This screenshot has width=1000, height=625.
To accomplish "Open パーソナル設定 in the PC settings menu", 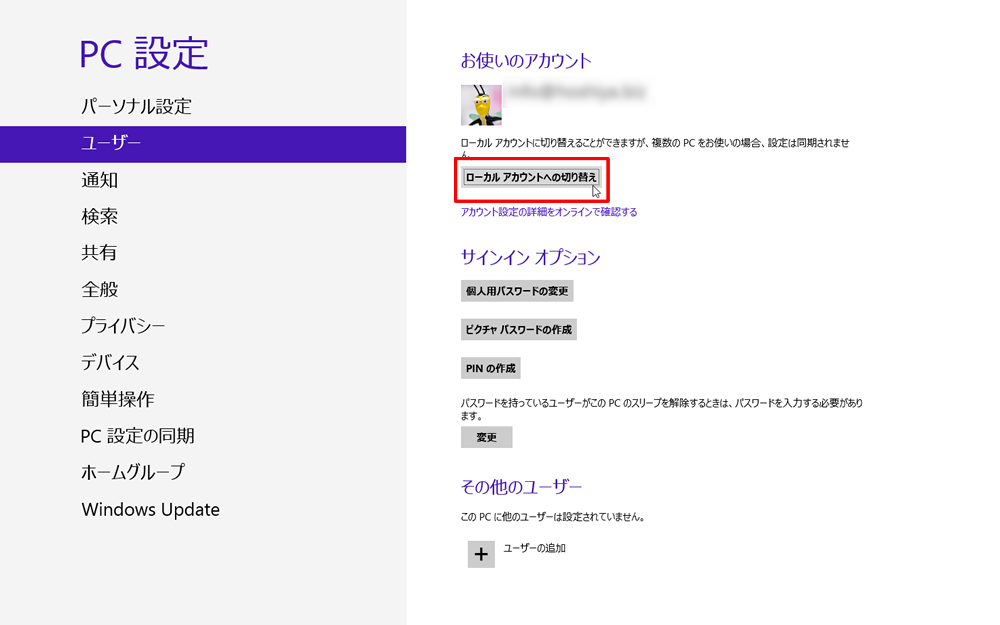I will [x=136, y=106].
